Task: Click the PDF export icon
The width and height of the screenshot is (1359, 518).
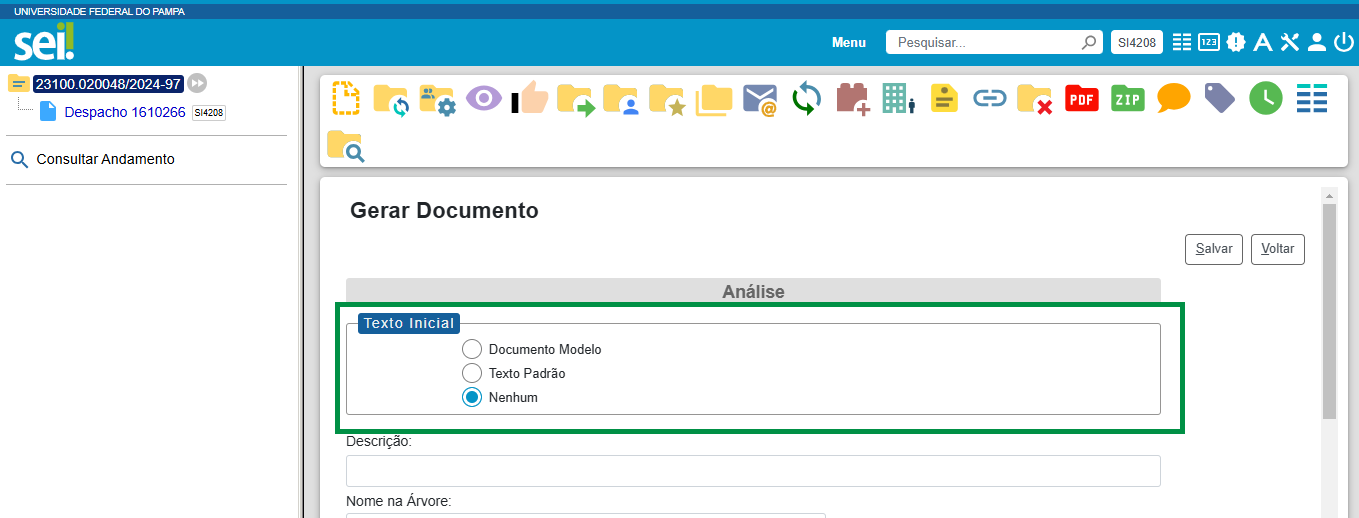Action: pos(1082,99)
